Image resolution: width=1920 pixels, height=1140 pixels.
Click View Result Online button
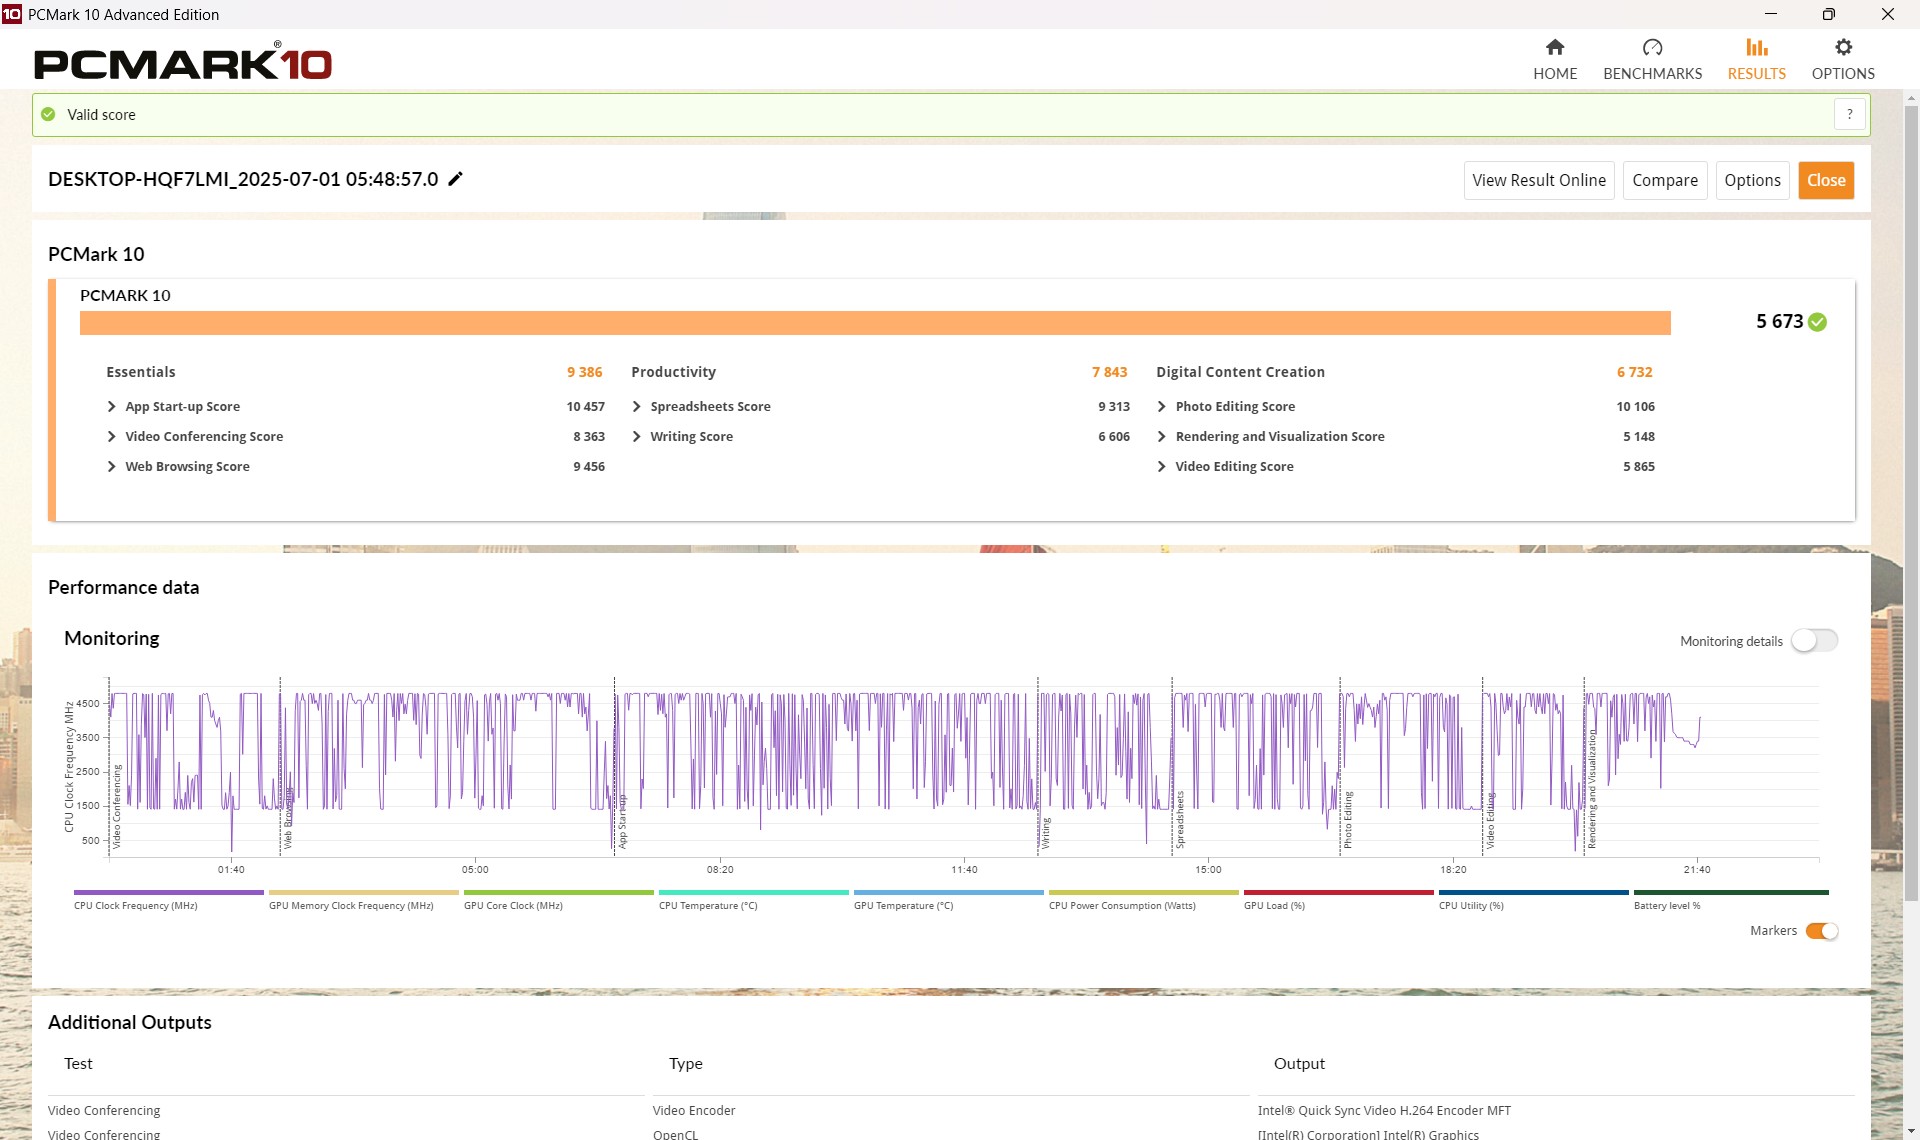click(1538, 180)
